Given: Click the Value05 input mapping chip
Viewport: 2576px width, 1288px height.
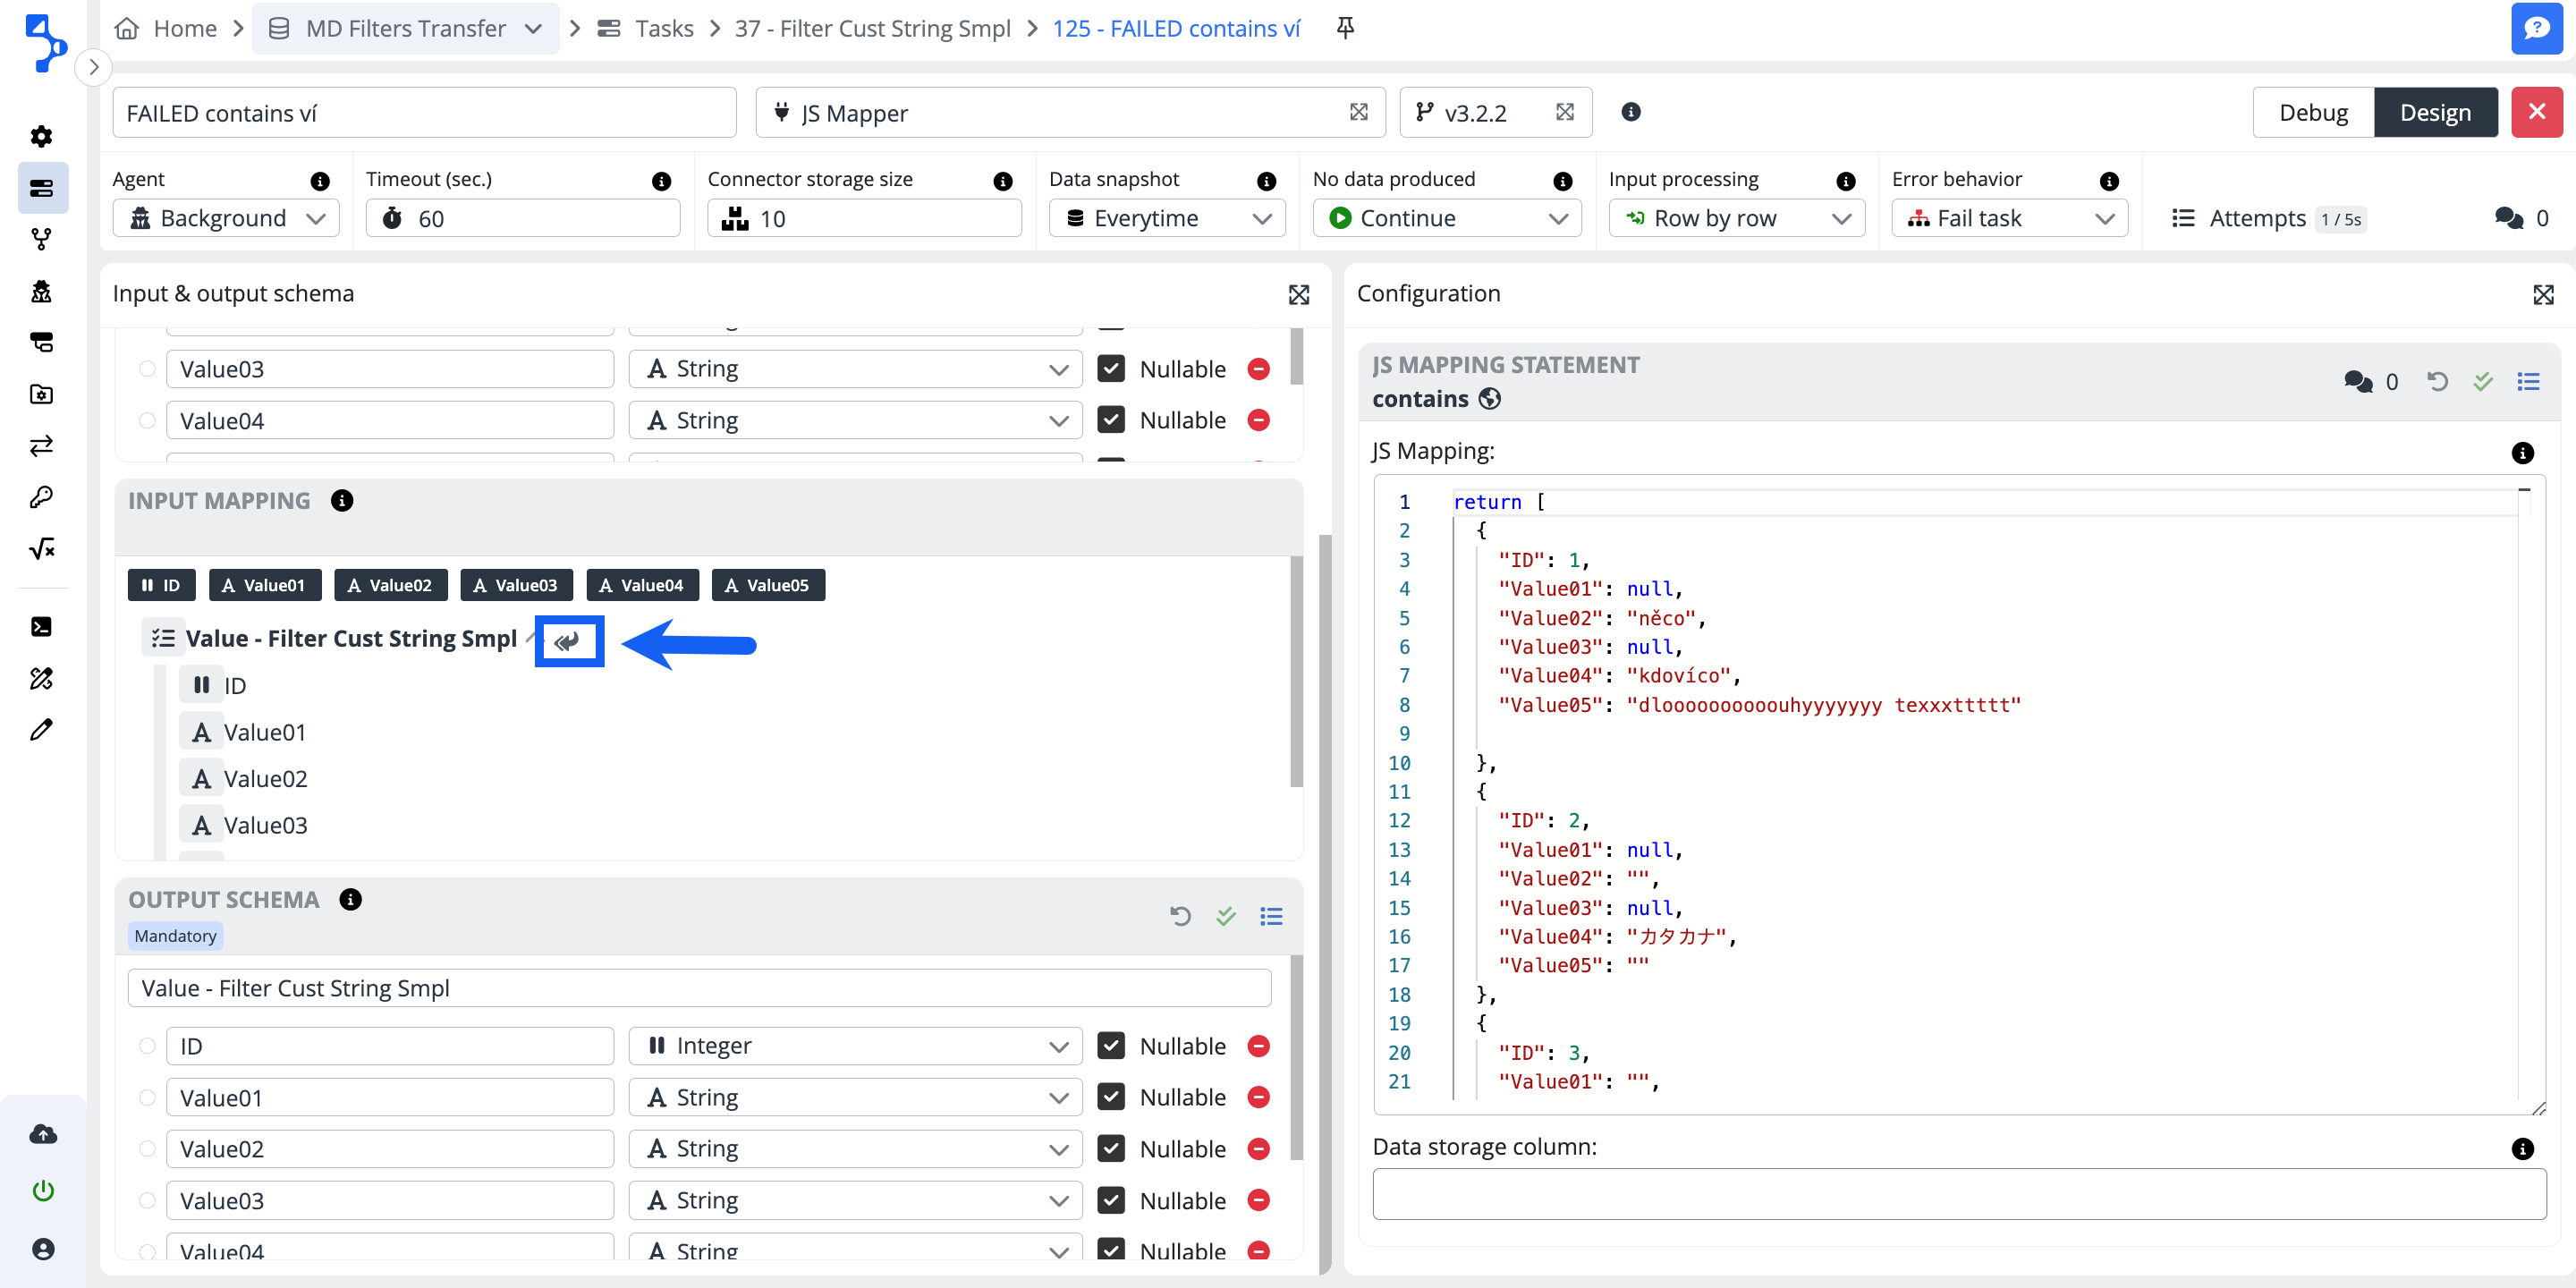Looking at the screenshot, I should [767, 585].
